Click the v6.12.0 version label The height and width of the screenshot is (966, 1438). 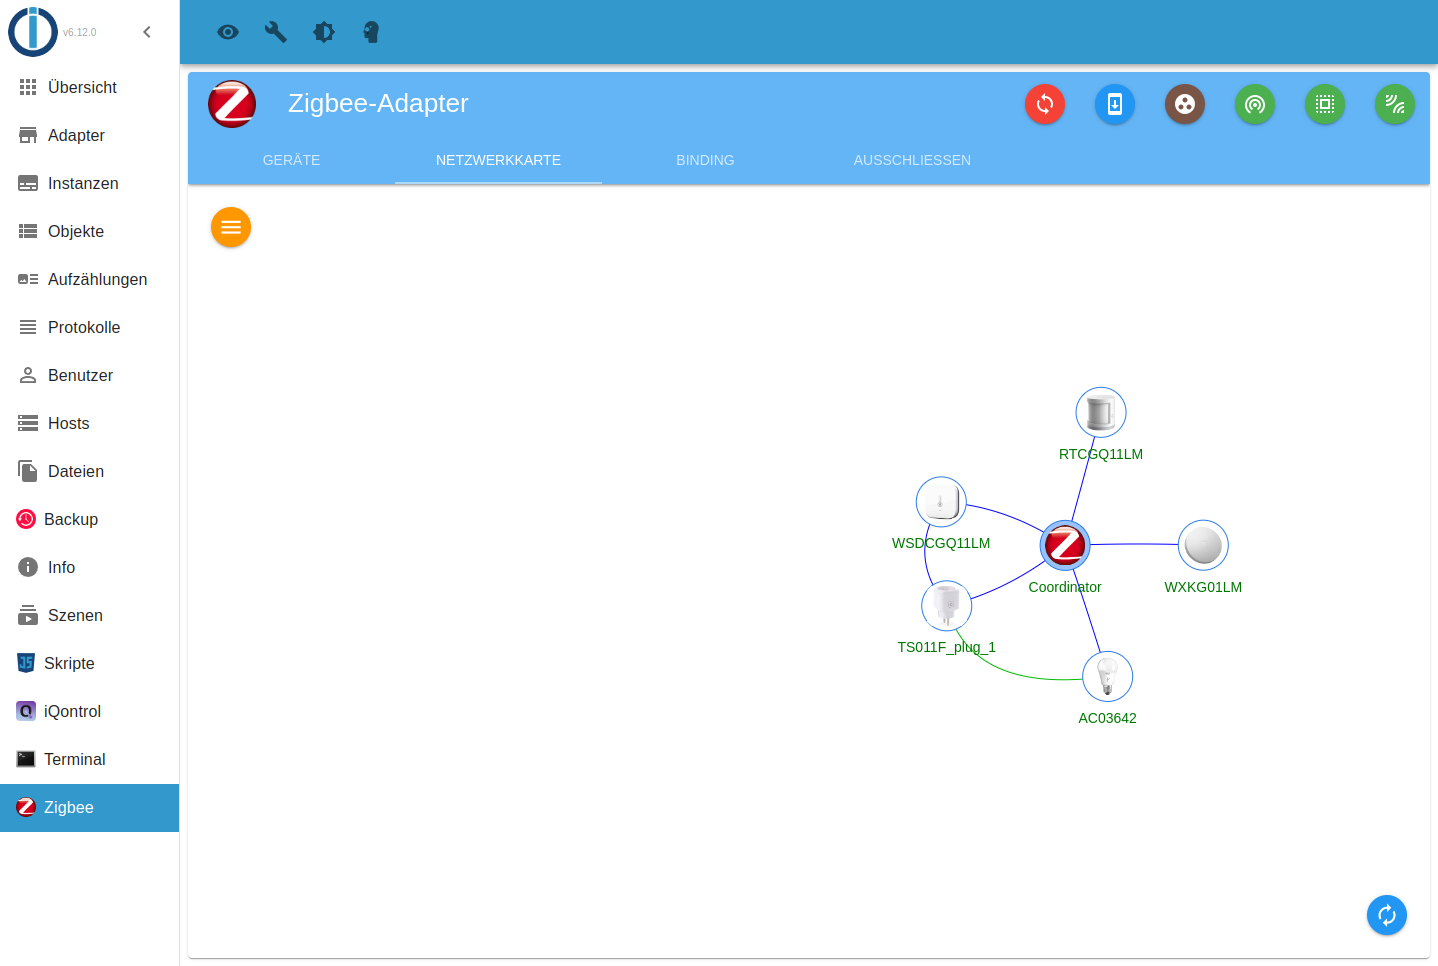point(80,32)
